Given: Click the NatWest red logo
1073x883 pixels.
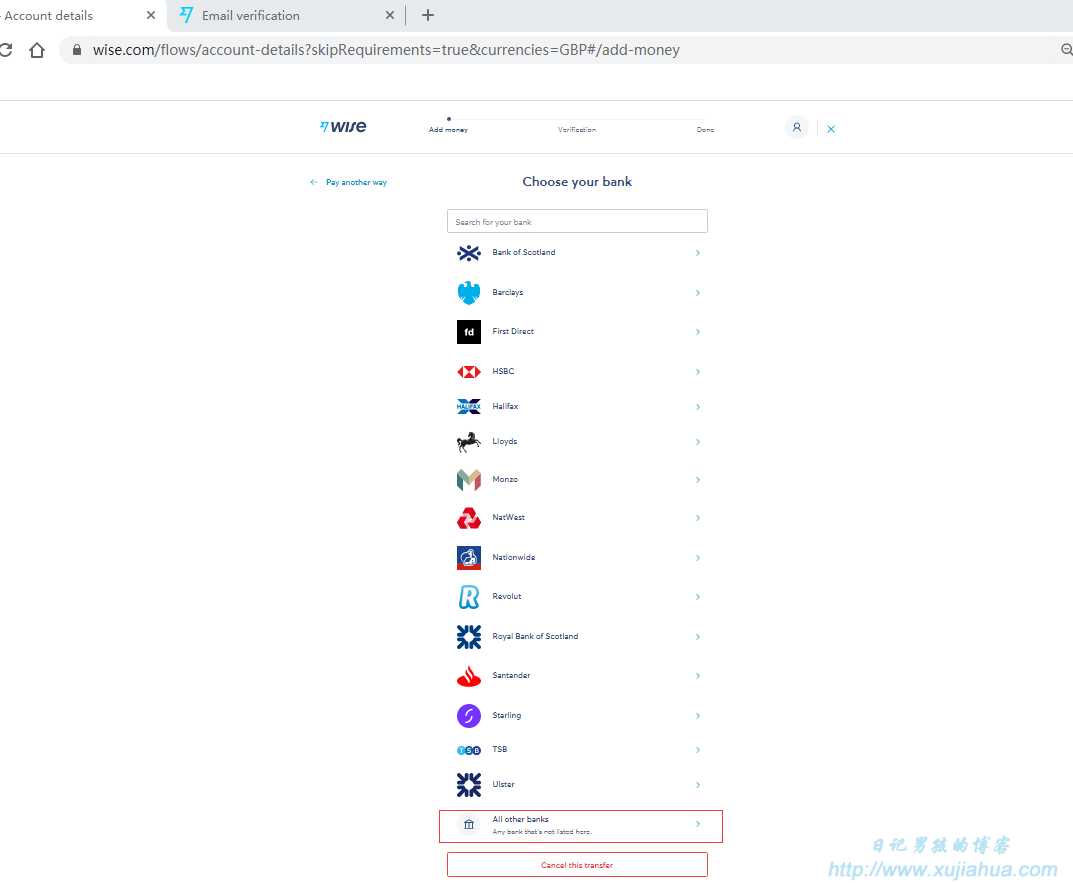Looking at the screenshot, I should [469, 518].
